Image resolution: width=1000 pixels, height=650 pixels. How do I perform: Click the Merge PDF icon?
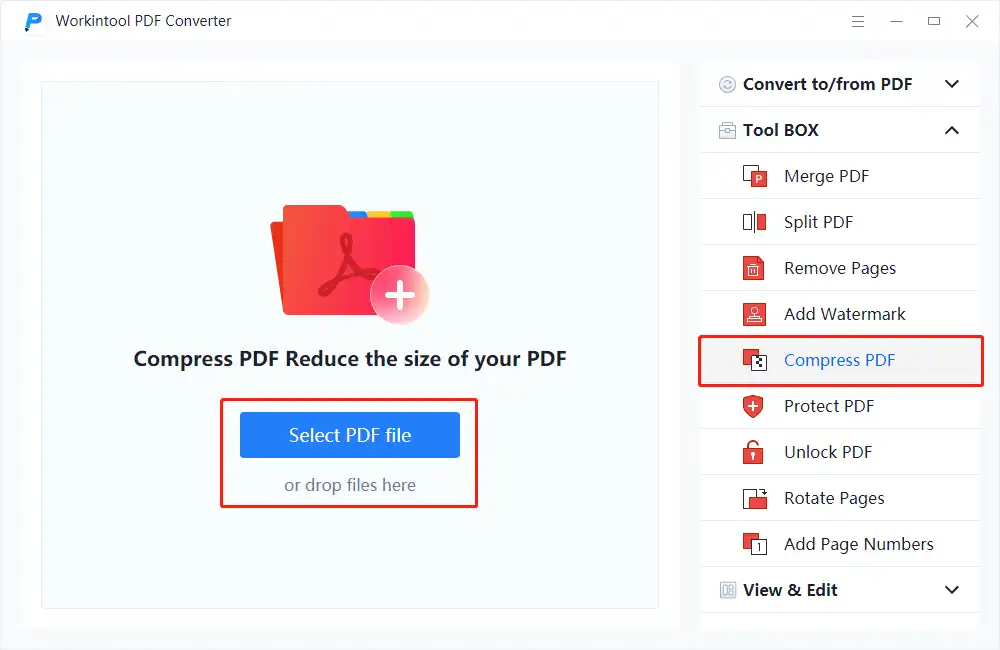(x=754, y=177)
